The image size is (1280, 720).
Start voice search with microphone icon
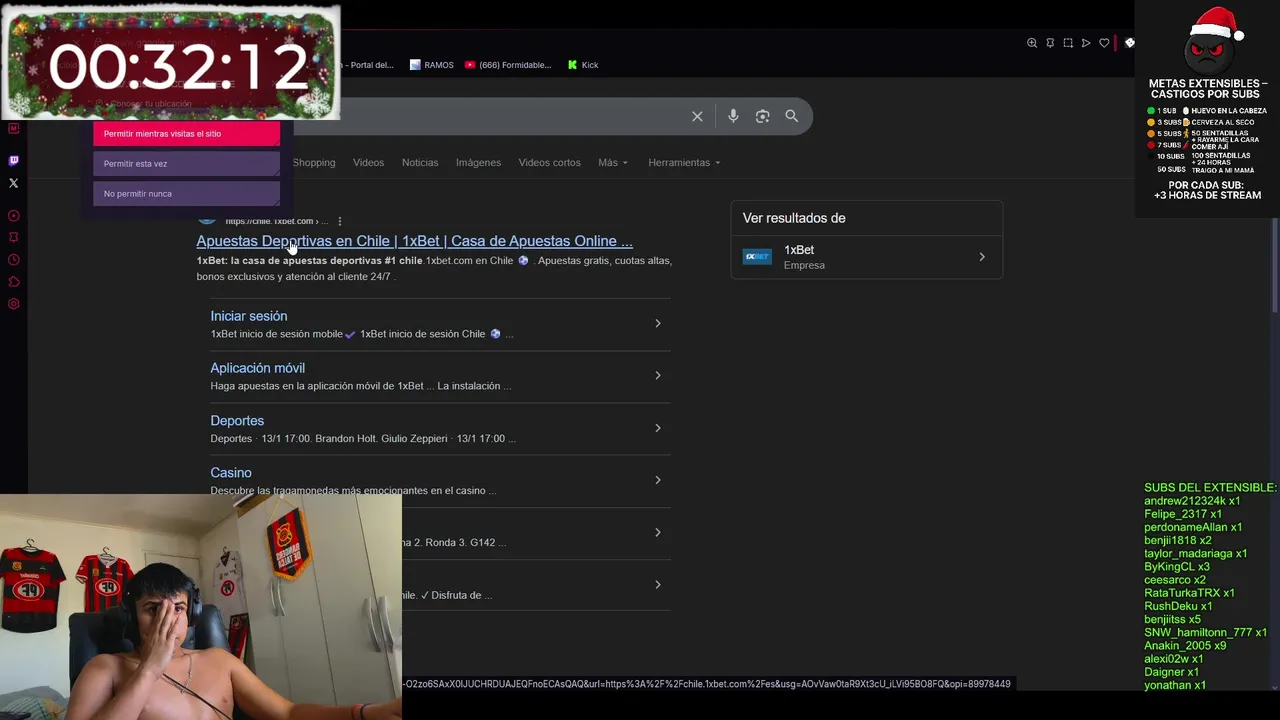click(733, 116)
